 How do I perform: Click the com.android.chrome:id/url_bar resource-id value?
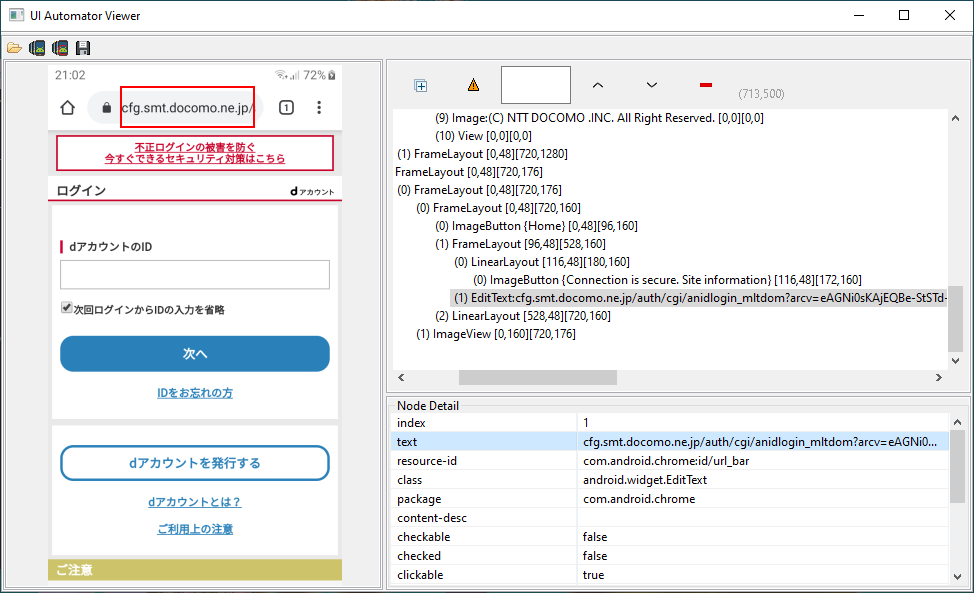pyautogui.click(x=666, y=461)
